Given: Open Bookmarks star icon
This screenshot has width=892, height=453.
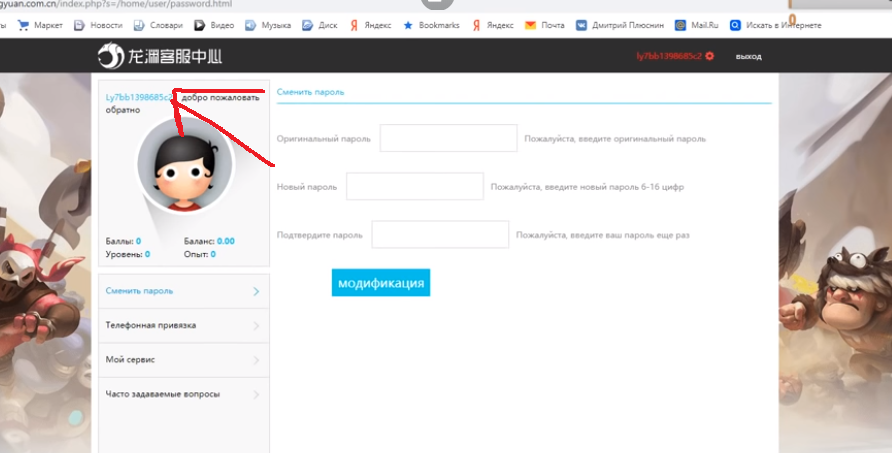Looking at the screenshot, I should (x=408, y=25).
